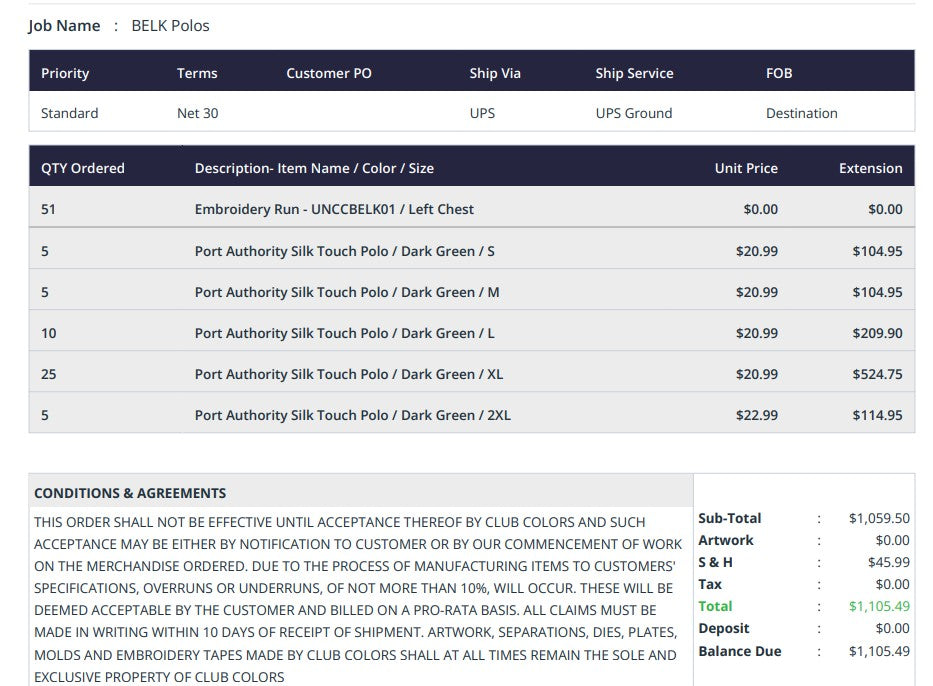Click the $209.90 extension amount
Image resolution: width=933 pixels, height=686 pixels.
tap(877, 333)
